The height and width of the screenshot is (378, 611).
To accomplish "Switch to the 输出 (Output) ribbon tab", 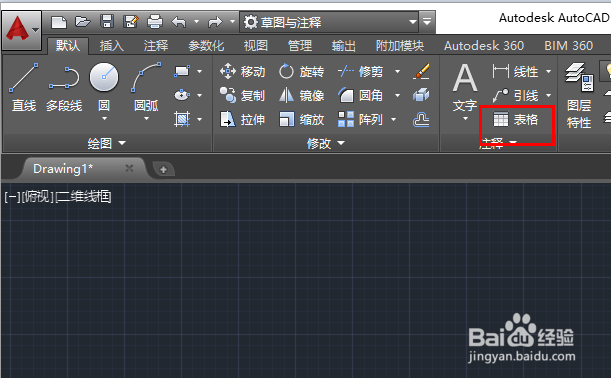I will click(x=343, y=46).
